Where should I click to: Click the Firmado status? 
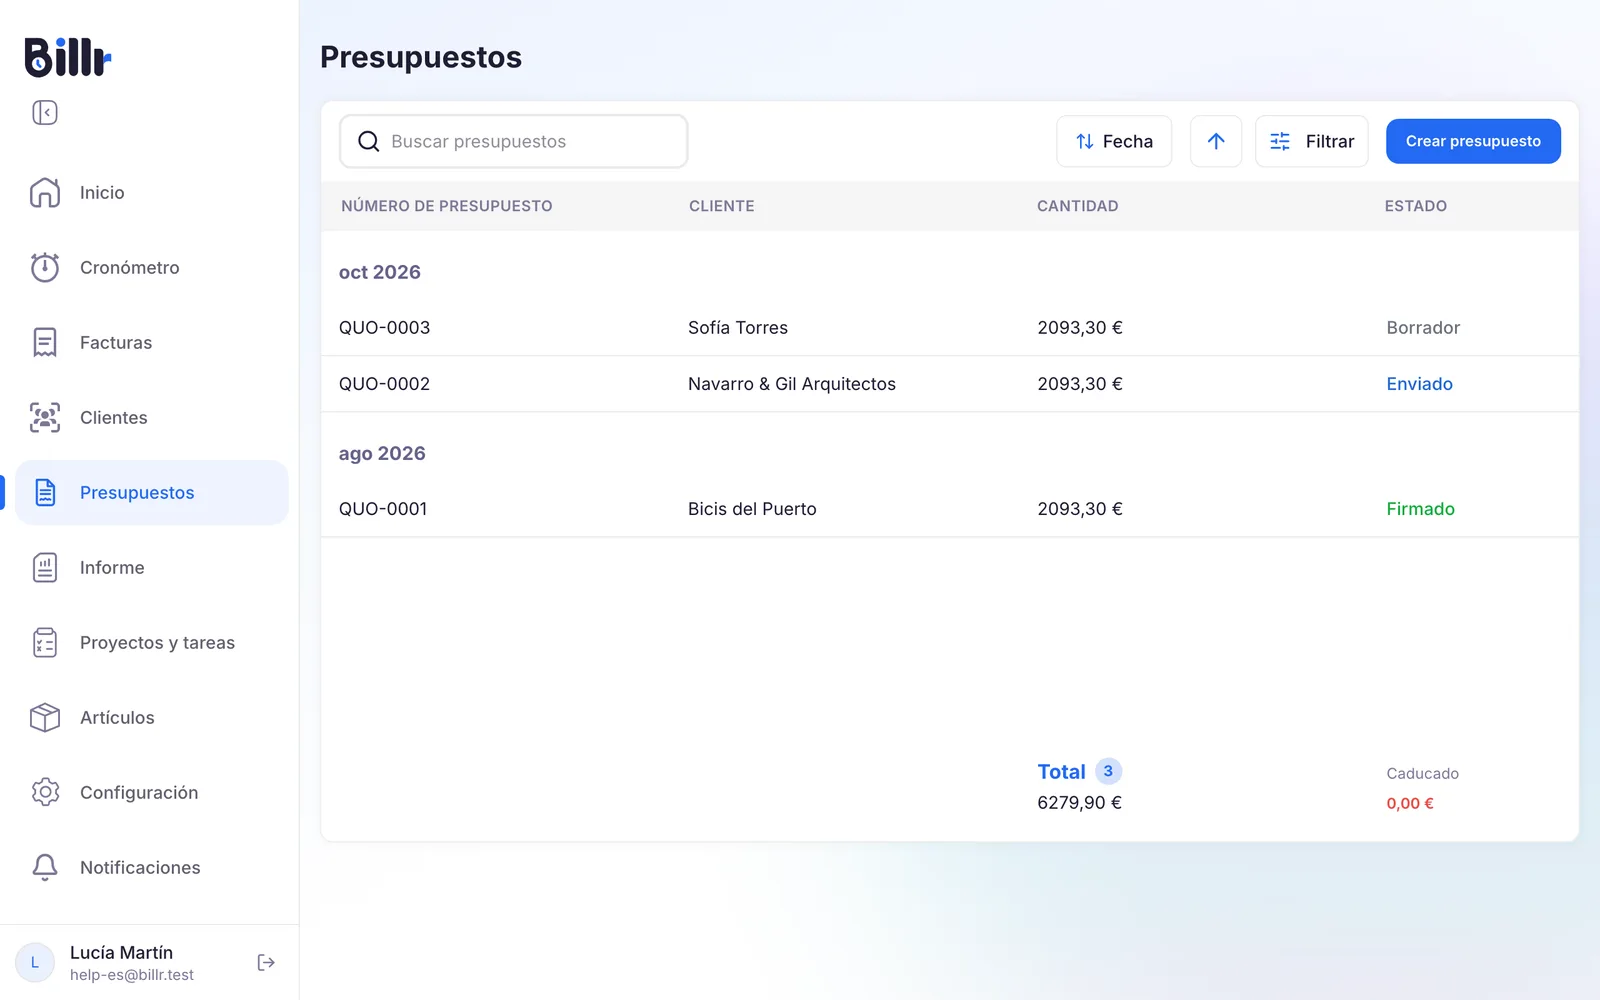tap(1420, 509)
